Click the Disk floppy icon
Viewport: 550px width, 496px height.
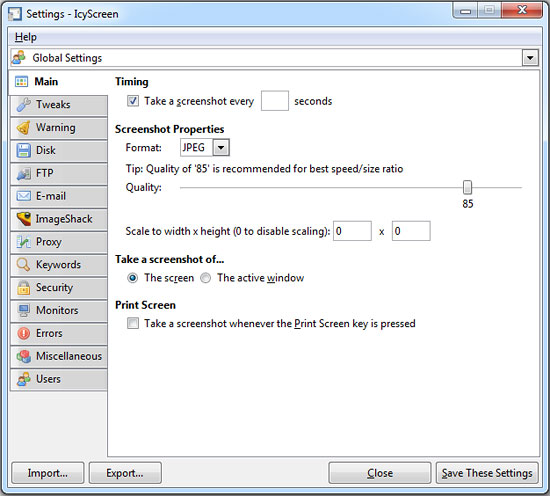(x=24, y=150)
